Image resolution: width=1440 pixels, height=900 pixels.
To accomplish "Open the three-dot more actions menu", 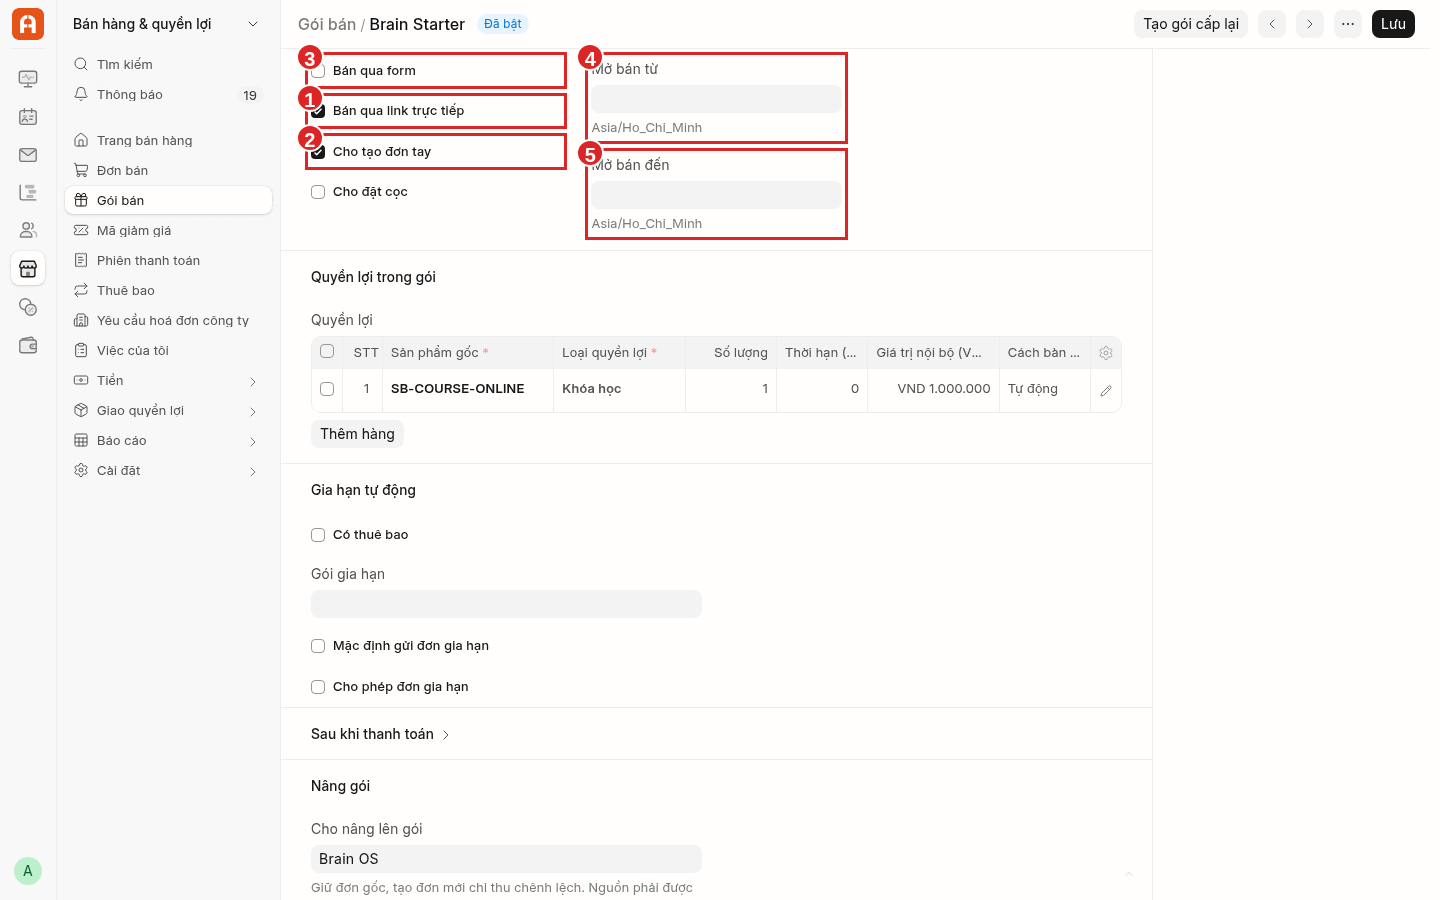I will pyautogui.click(x=1348, y=24).
